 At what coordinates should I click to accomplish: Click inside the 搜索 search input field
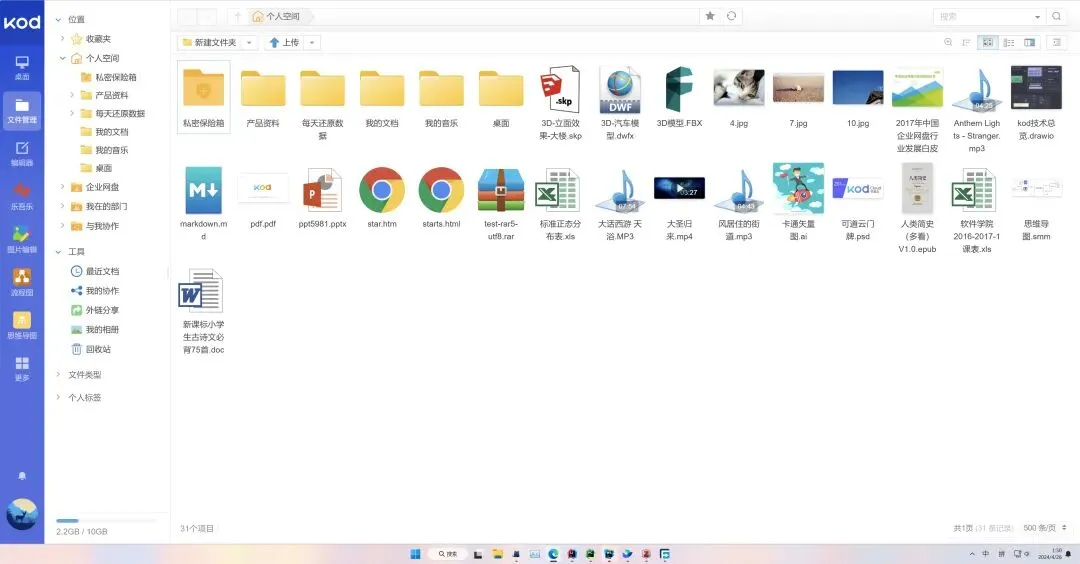tap(984, 16)
